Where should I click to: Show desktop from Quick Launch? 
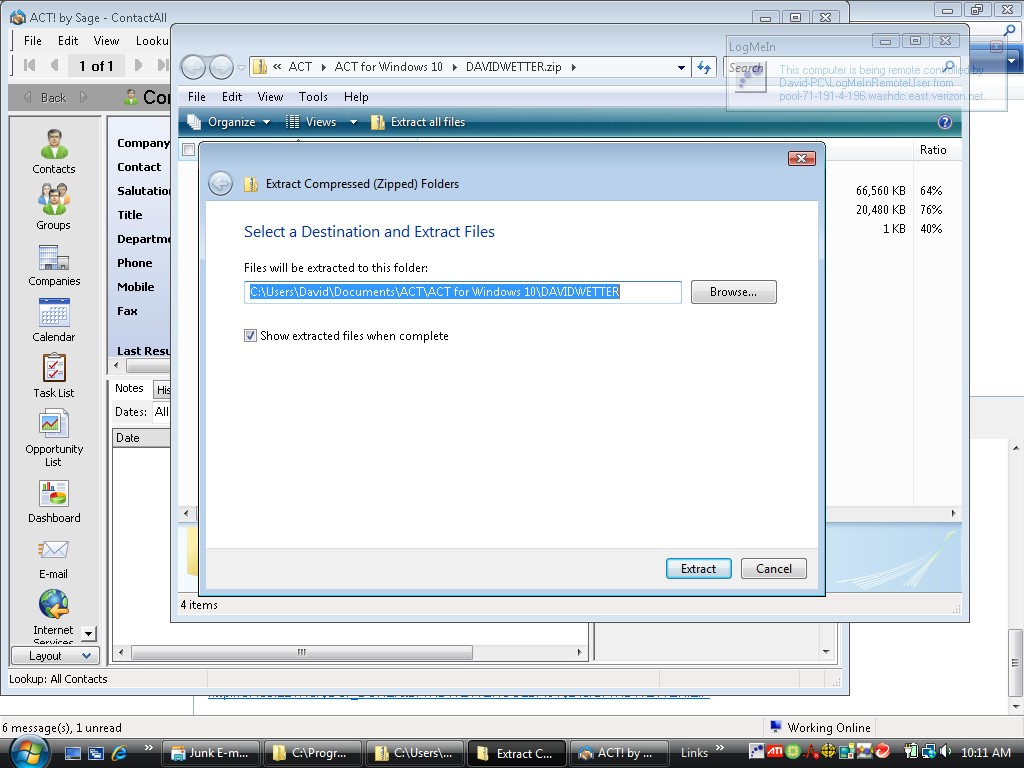(72, 753)
